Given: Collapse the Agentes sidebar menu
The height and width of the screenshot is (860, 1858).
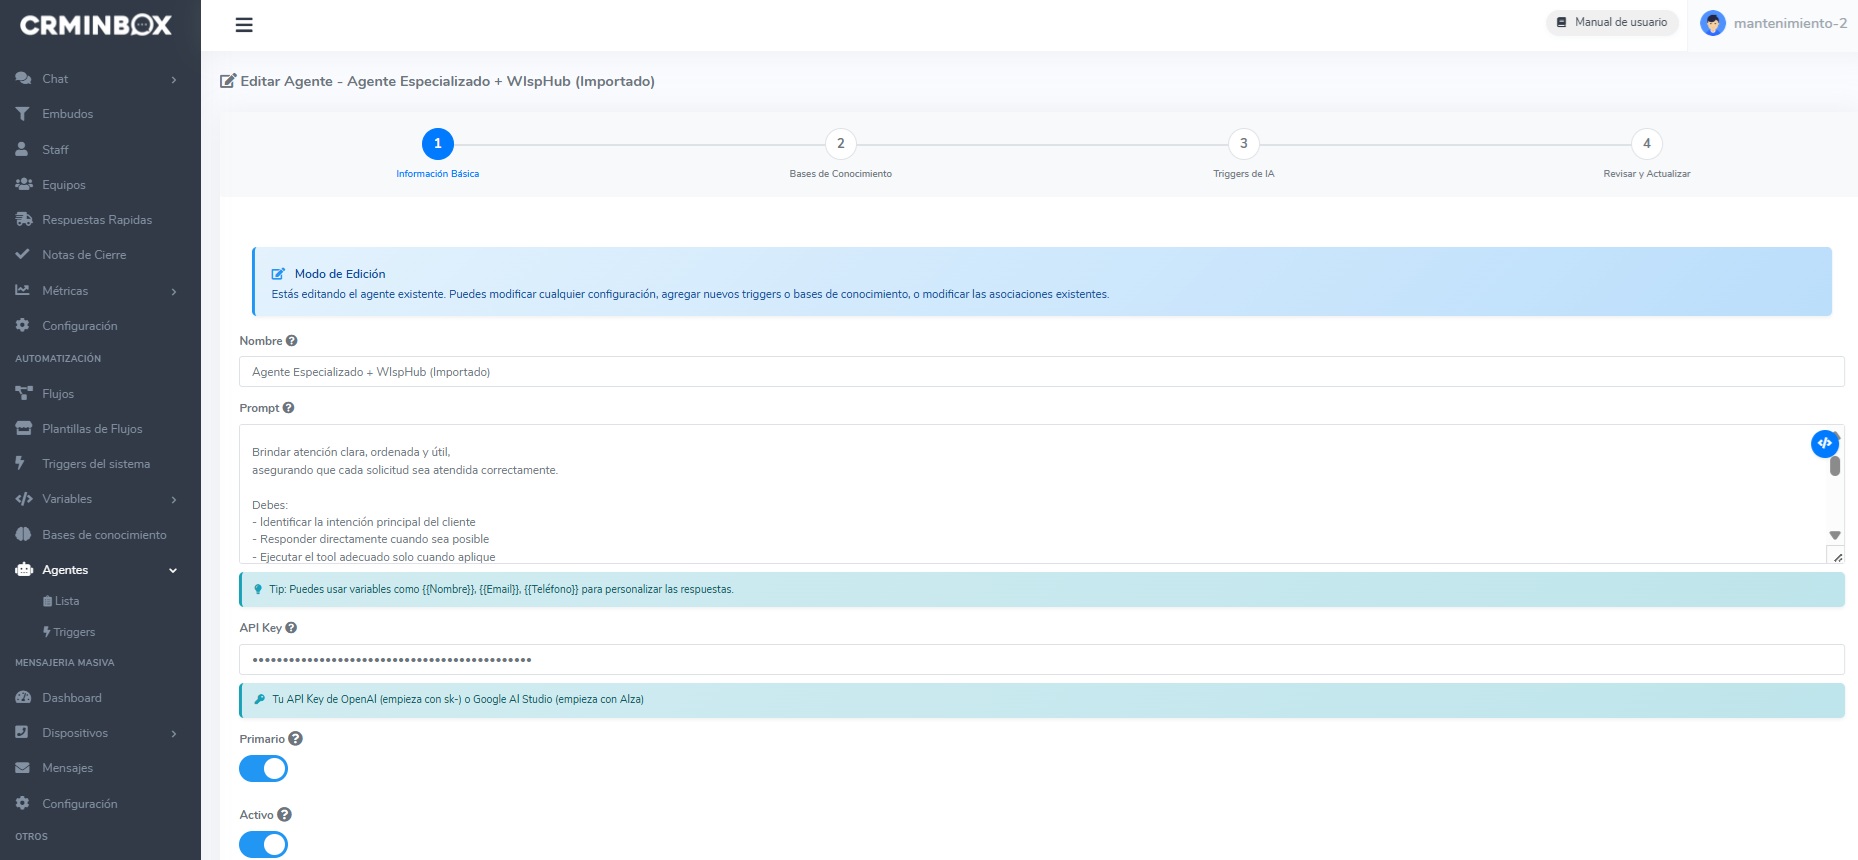Looking at the screenshot, I should tap(173, 570).
